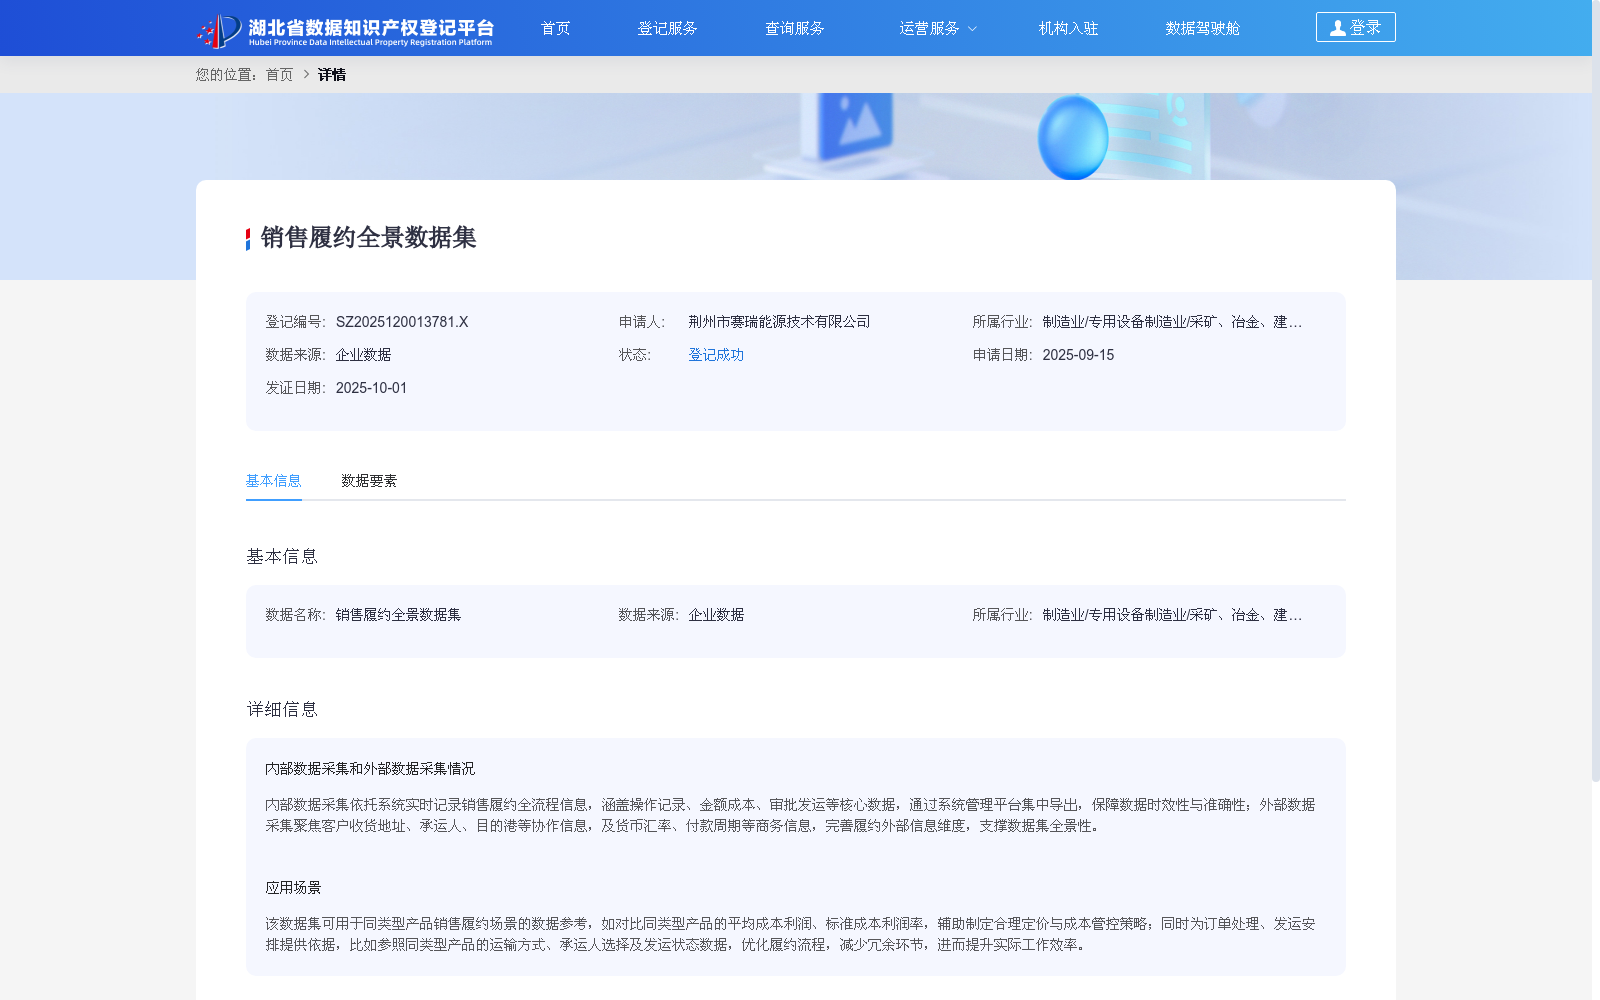Click 数据名称 value in 基本信息 section

point(398,615)
